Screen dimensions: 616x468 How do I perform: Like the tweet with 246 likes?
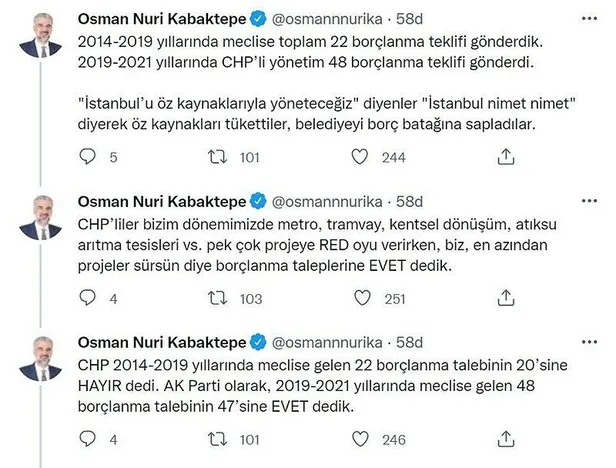pos(359,438)
